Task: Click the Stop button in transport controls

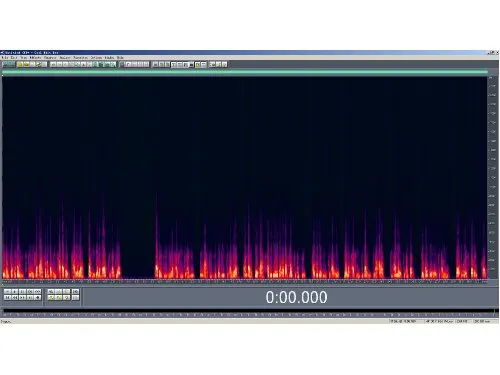Action: [x=7, y=291]
